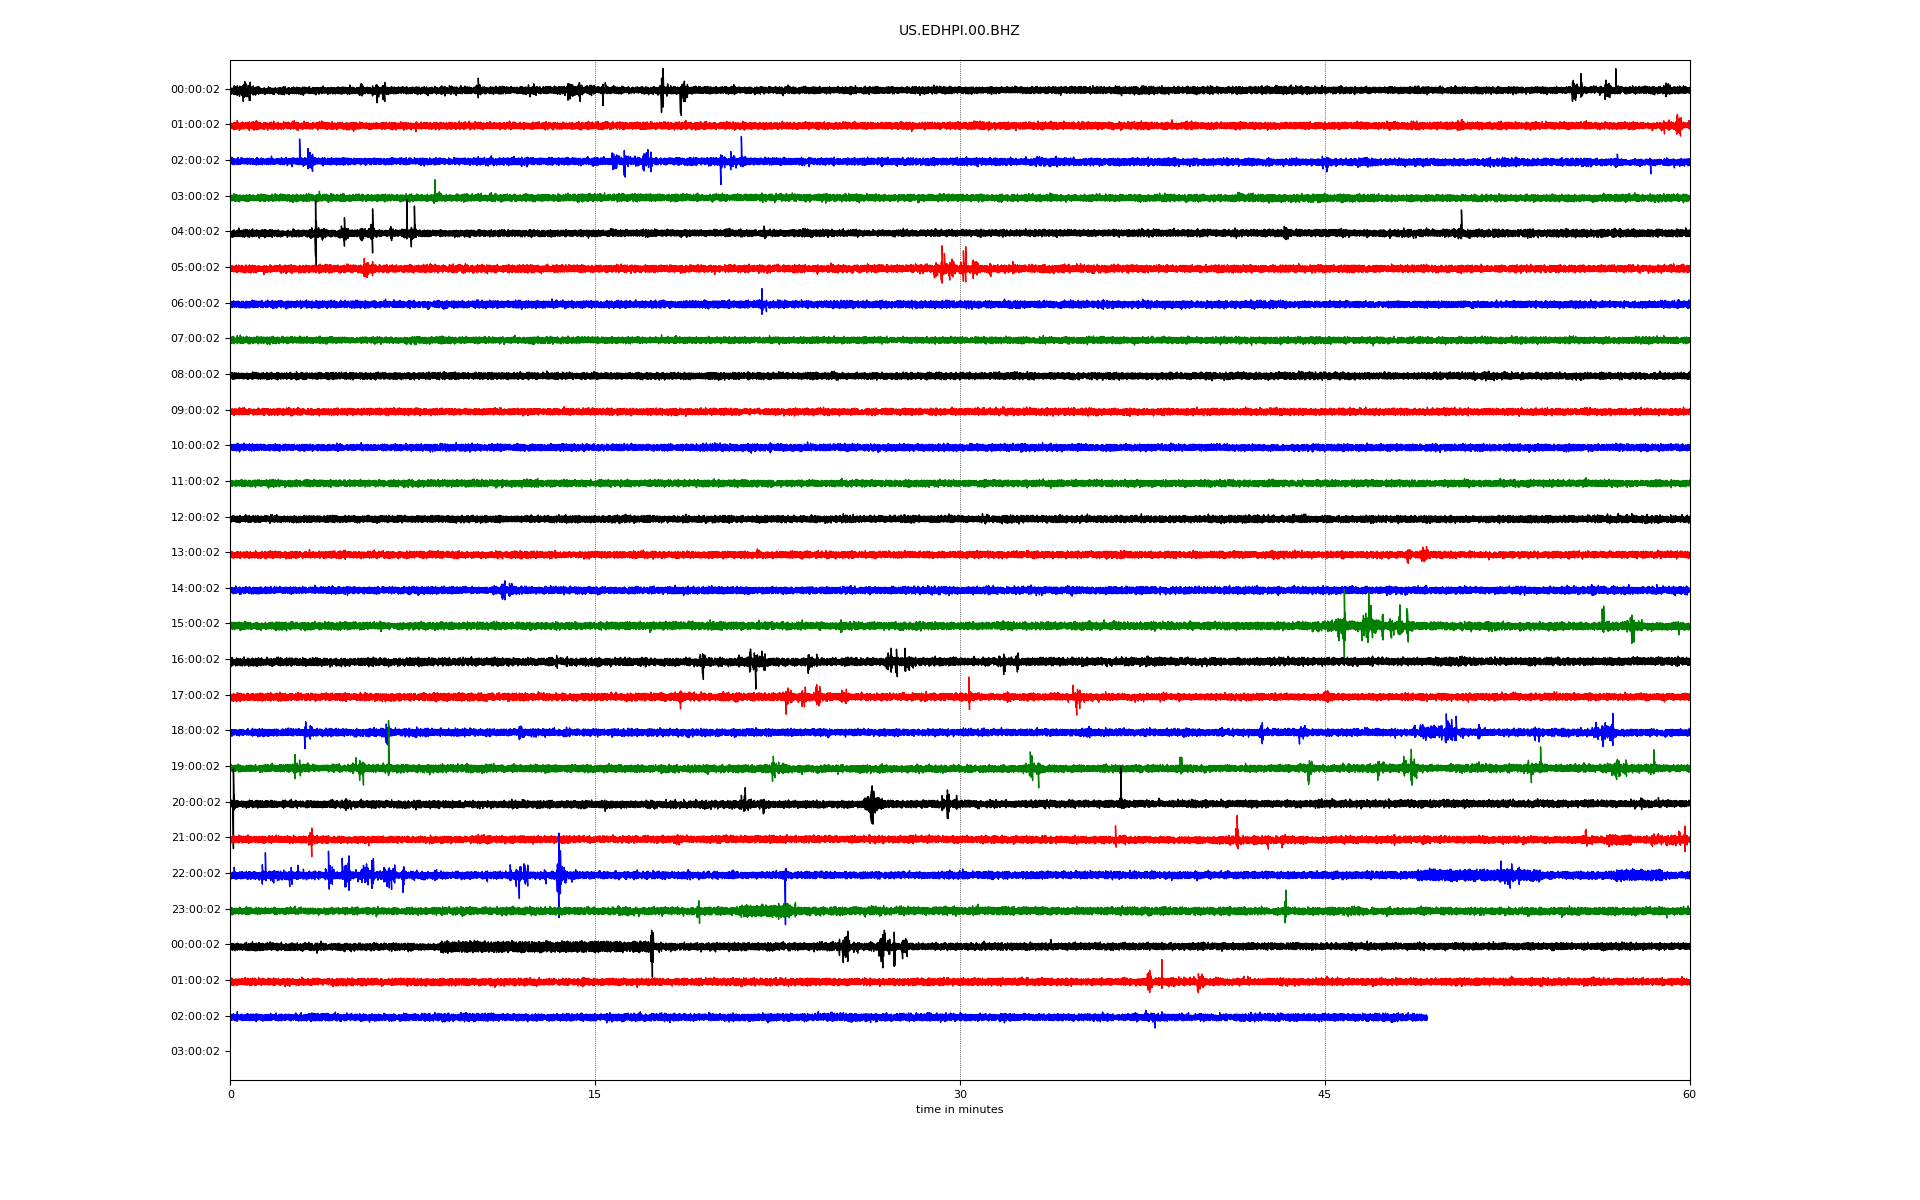Click the 16:00:02 row time label

[195, 660]
